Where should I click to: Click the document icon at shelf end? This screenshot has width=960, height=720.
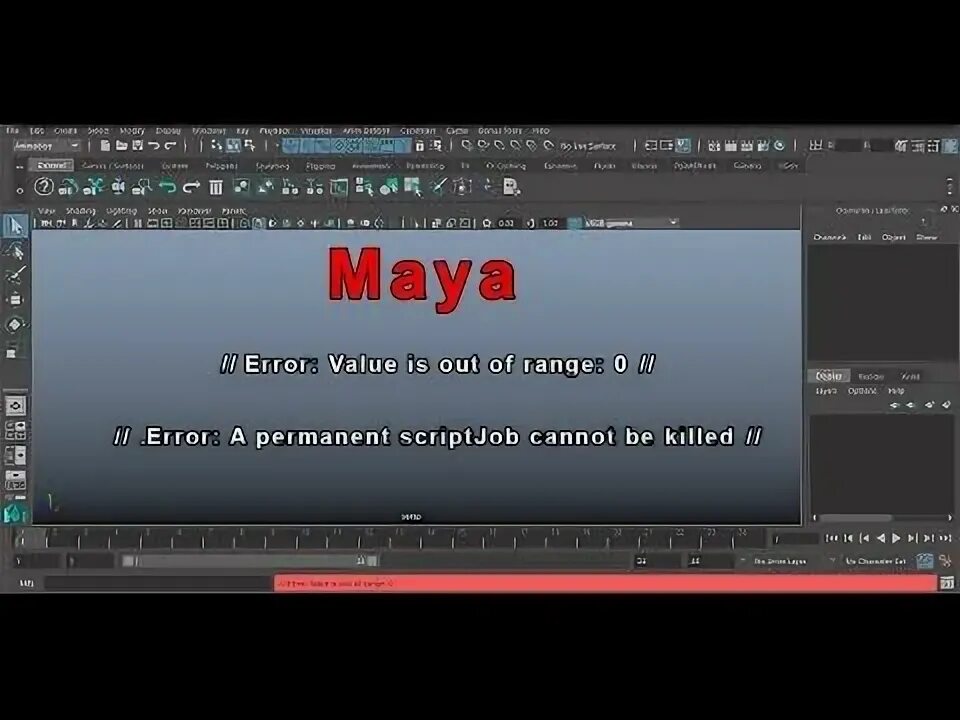tap(511, 187)
